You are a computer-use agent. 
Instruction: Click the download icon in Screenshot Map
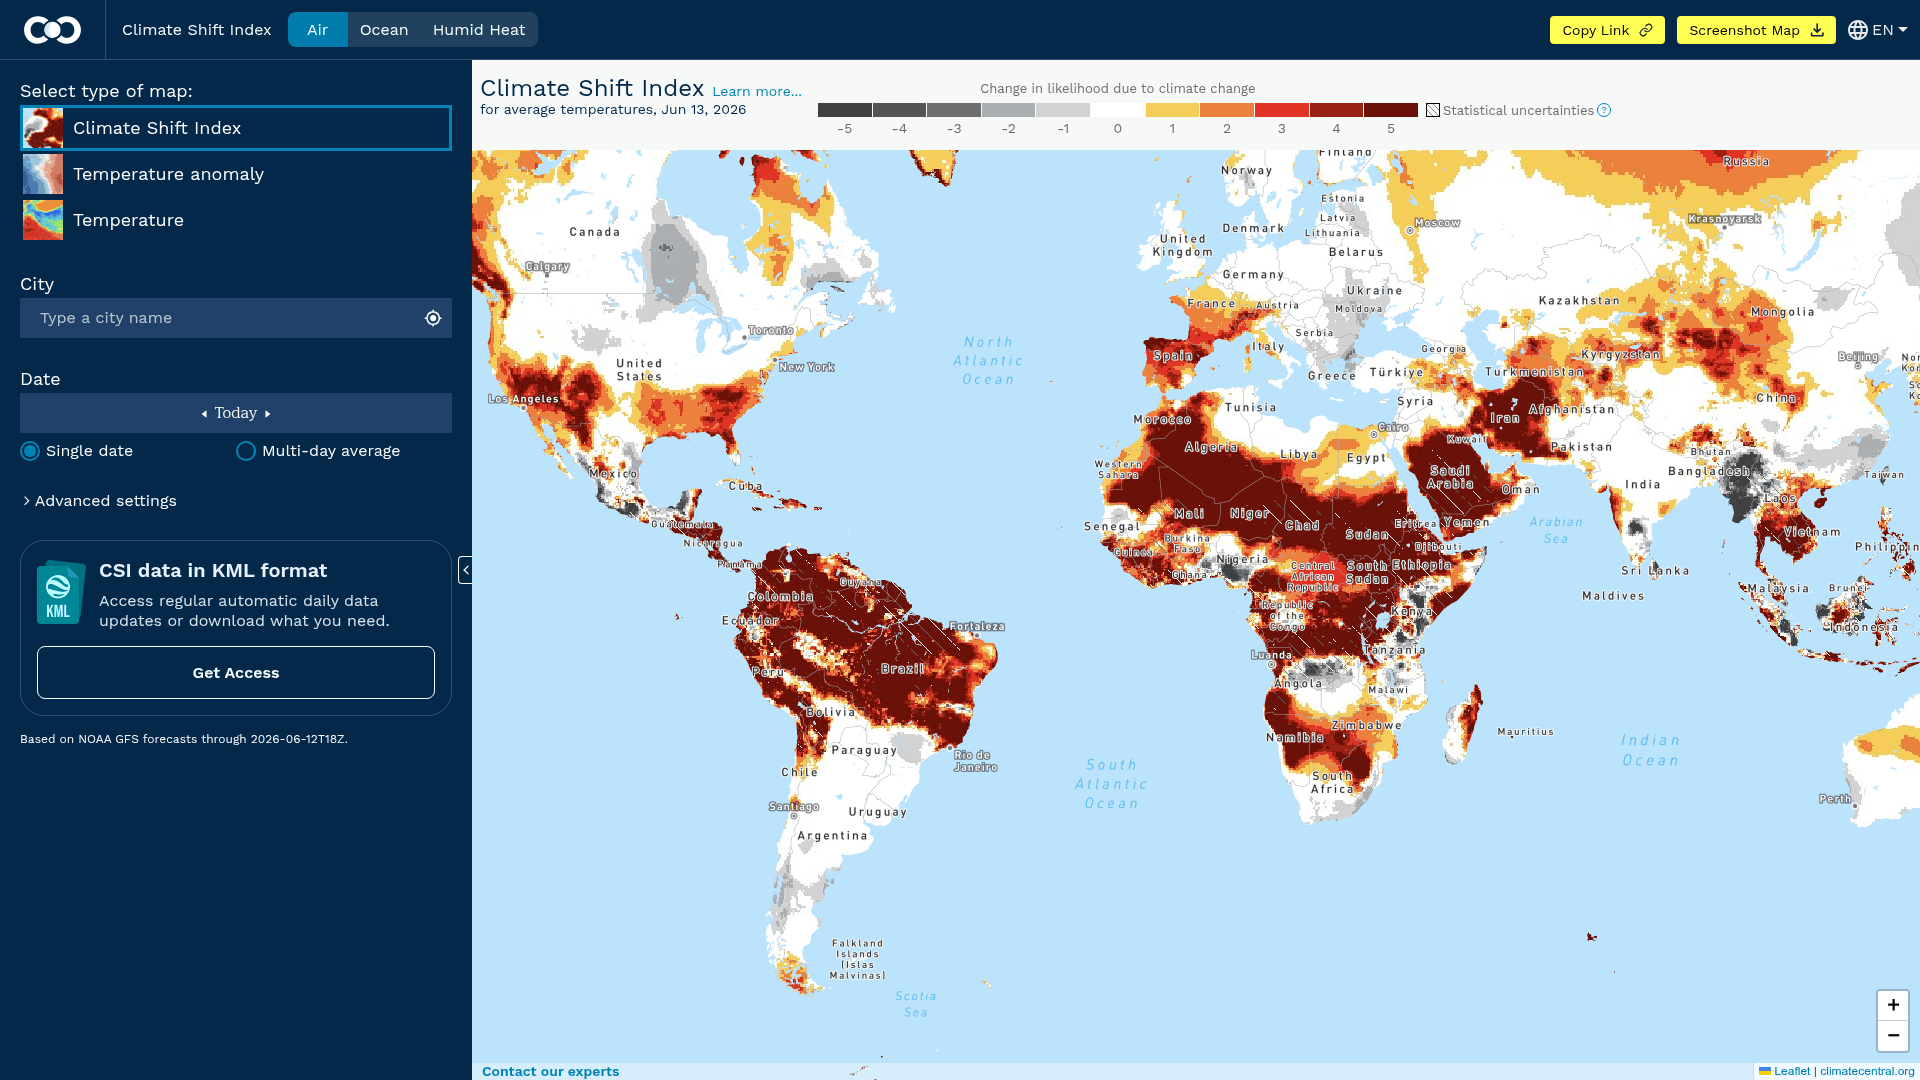[1817, 30]
